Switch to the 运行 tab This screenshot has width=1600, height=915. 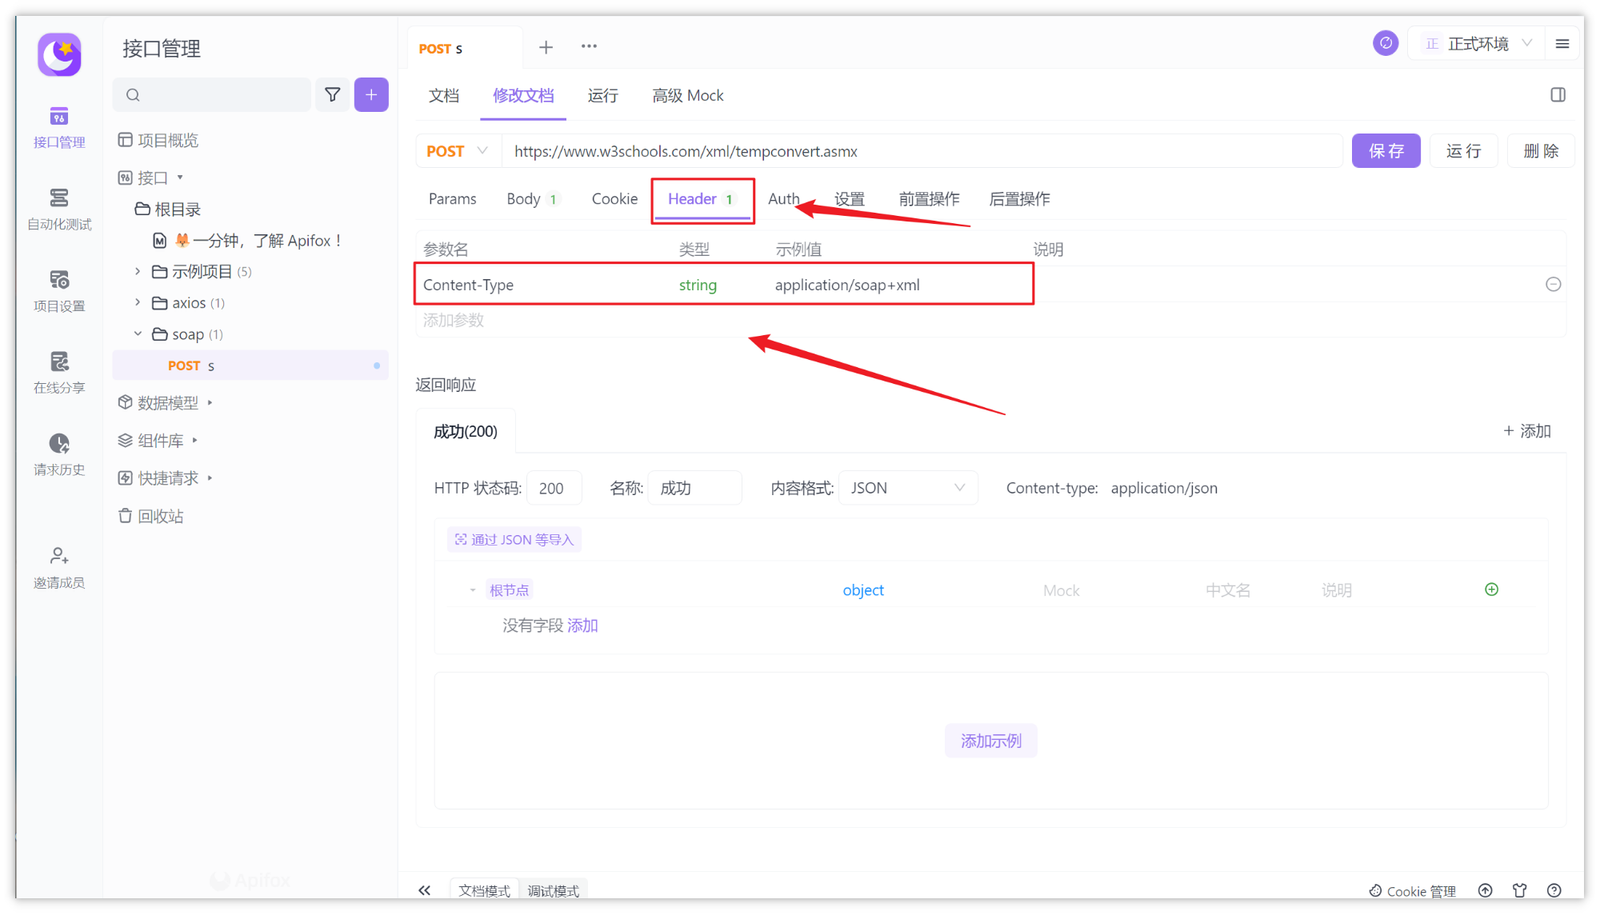(x=602, y=96)
